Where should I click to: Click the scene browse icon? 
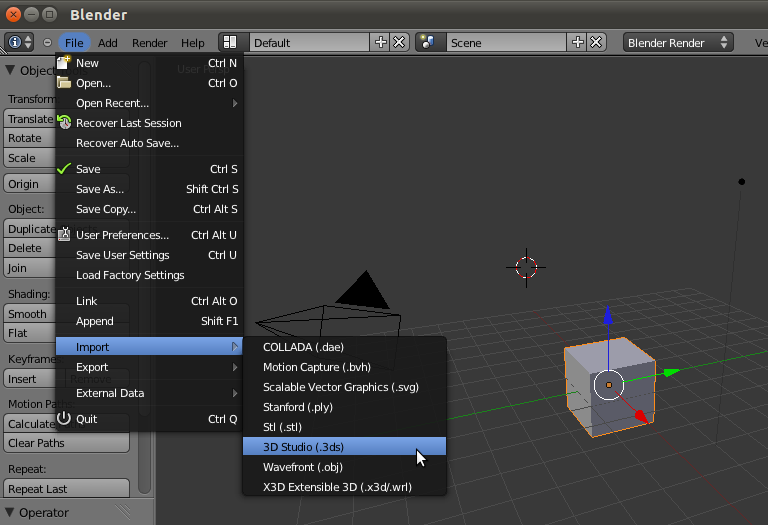tap(427, 43)
